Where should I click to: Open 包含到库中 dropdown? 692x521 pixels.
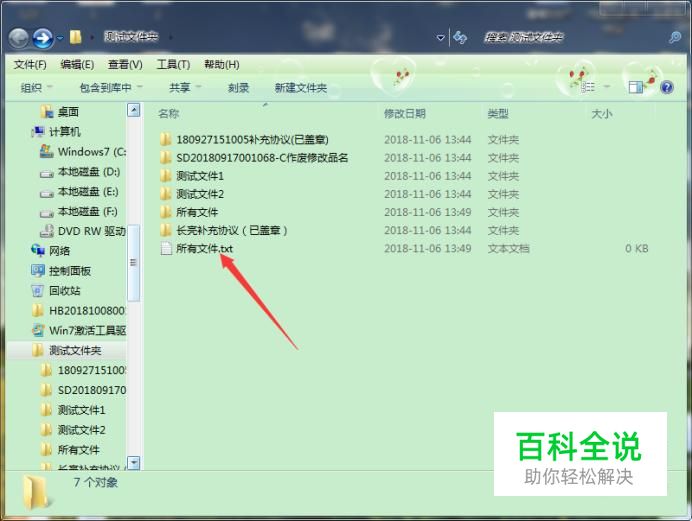pos(111,88)
